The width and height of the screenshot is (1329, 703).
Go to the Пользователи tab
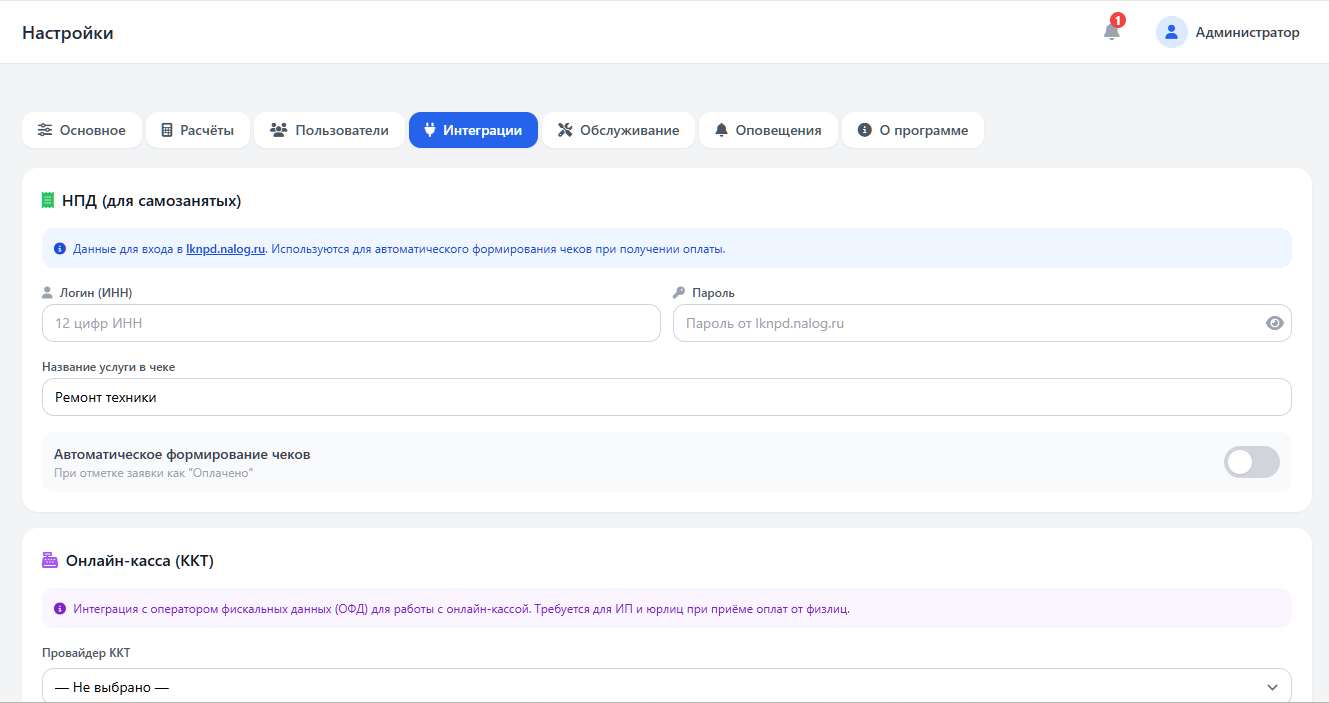click(329, 130)
